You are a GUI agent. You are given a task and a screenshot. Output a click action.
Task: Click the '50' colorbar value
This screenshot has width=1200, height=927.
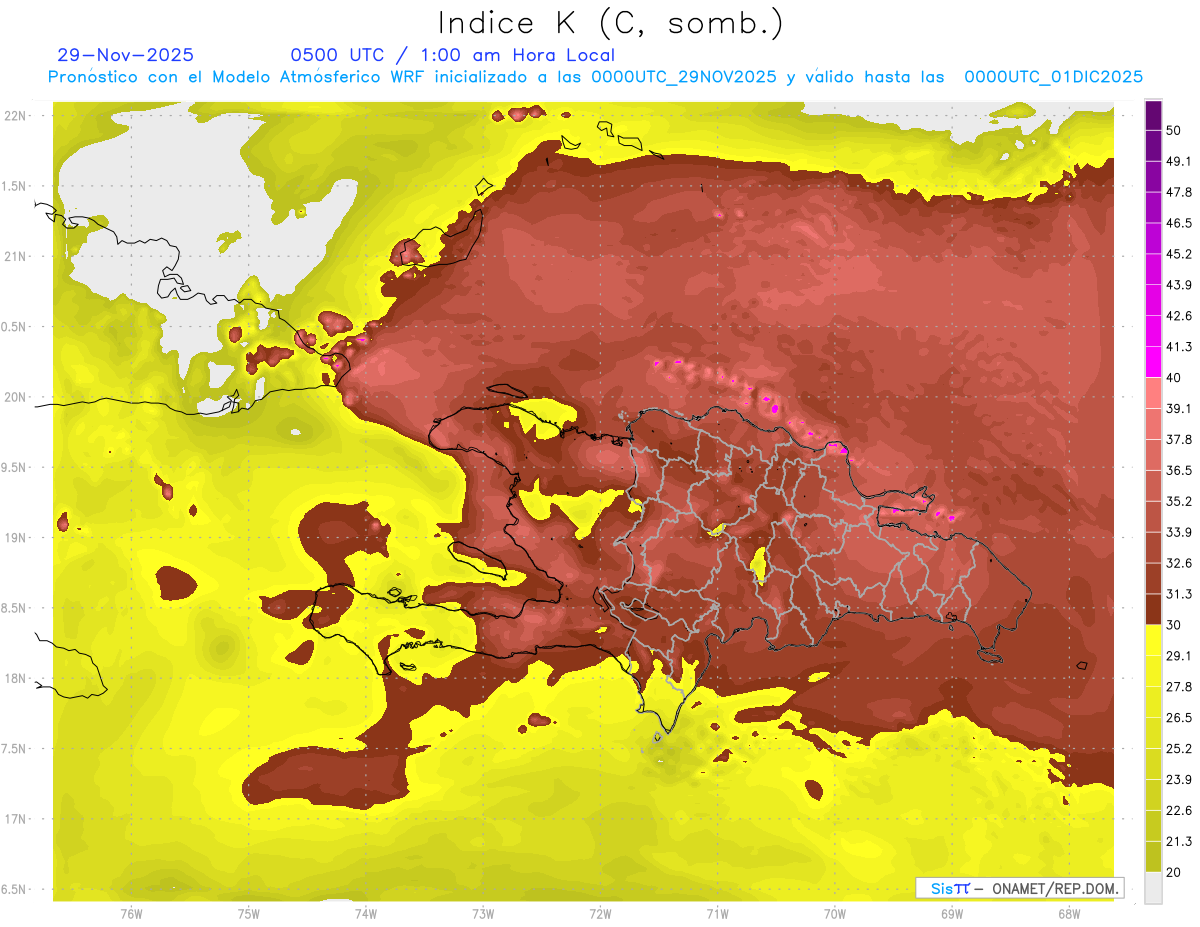click(x=1174, y=130)
